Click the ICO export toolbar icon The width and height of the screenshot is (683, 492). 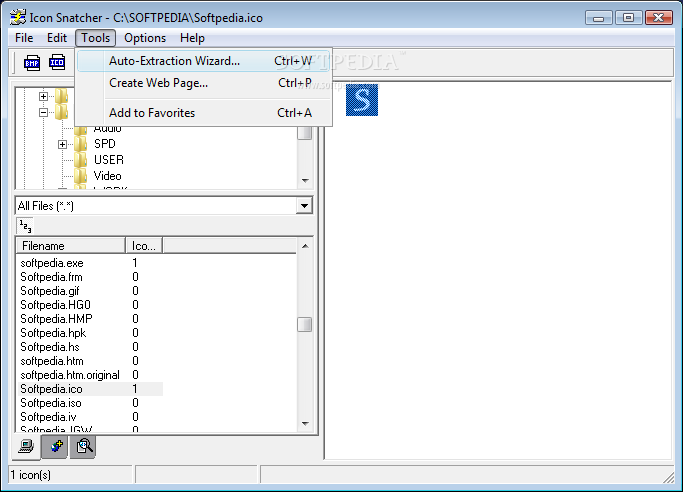click(x=57, y=63)
